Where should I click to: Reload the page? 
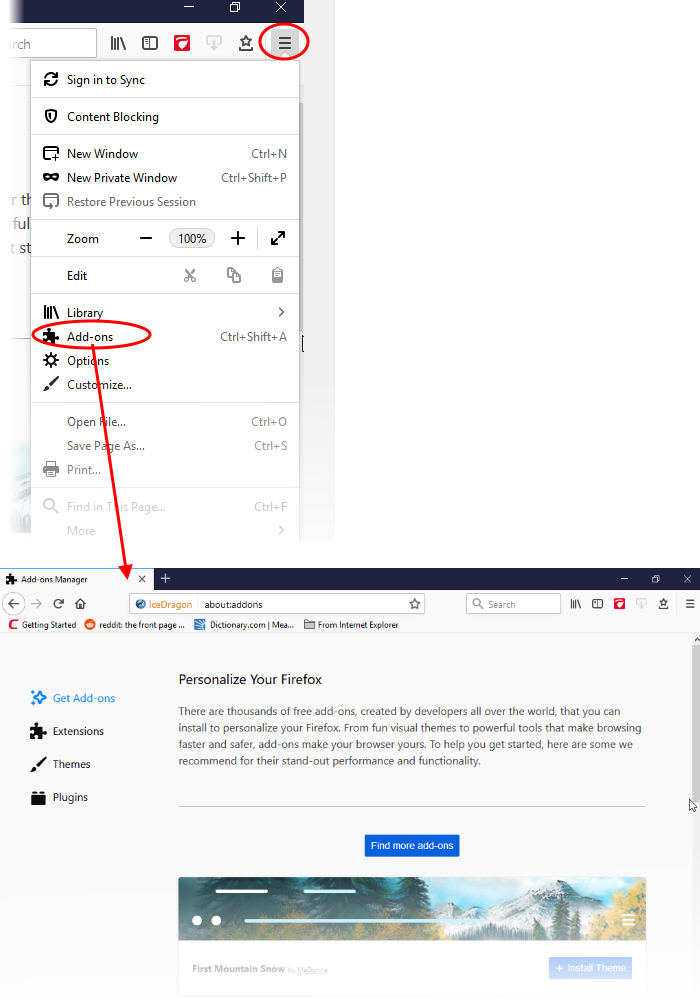tap(59, 604)
